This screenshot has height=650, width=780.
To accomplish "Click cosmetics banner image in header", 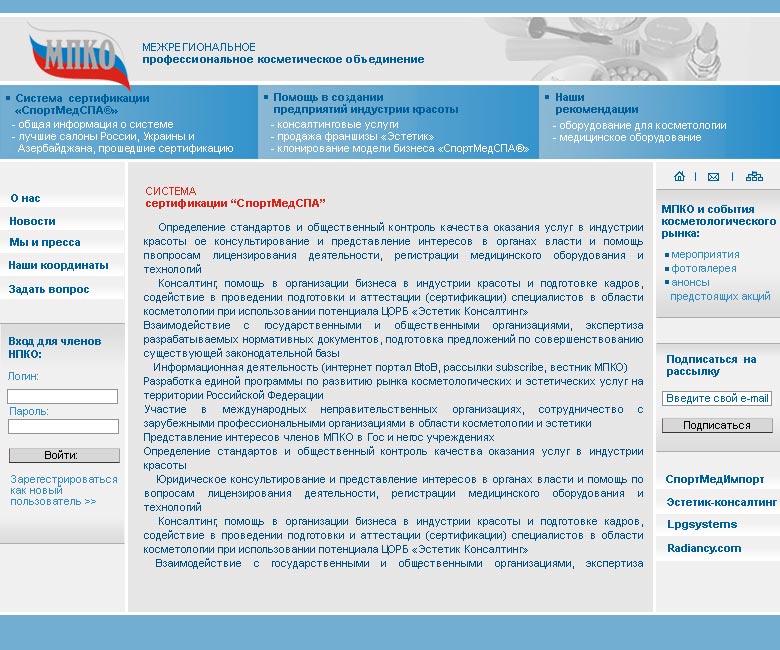I will click(604, 49).
